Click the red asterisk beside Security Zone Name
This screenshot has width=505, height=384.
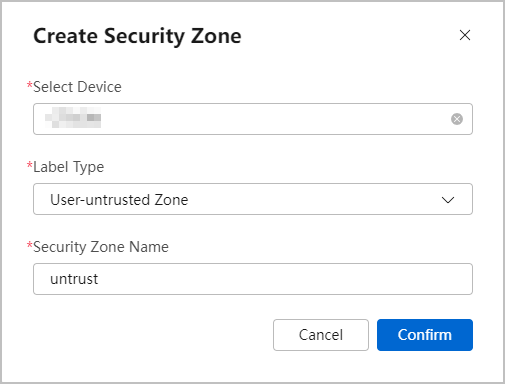30,244
